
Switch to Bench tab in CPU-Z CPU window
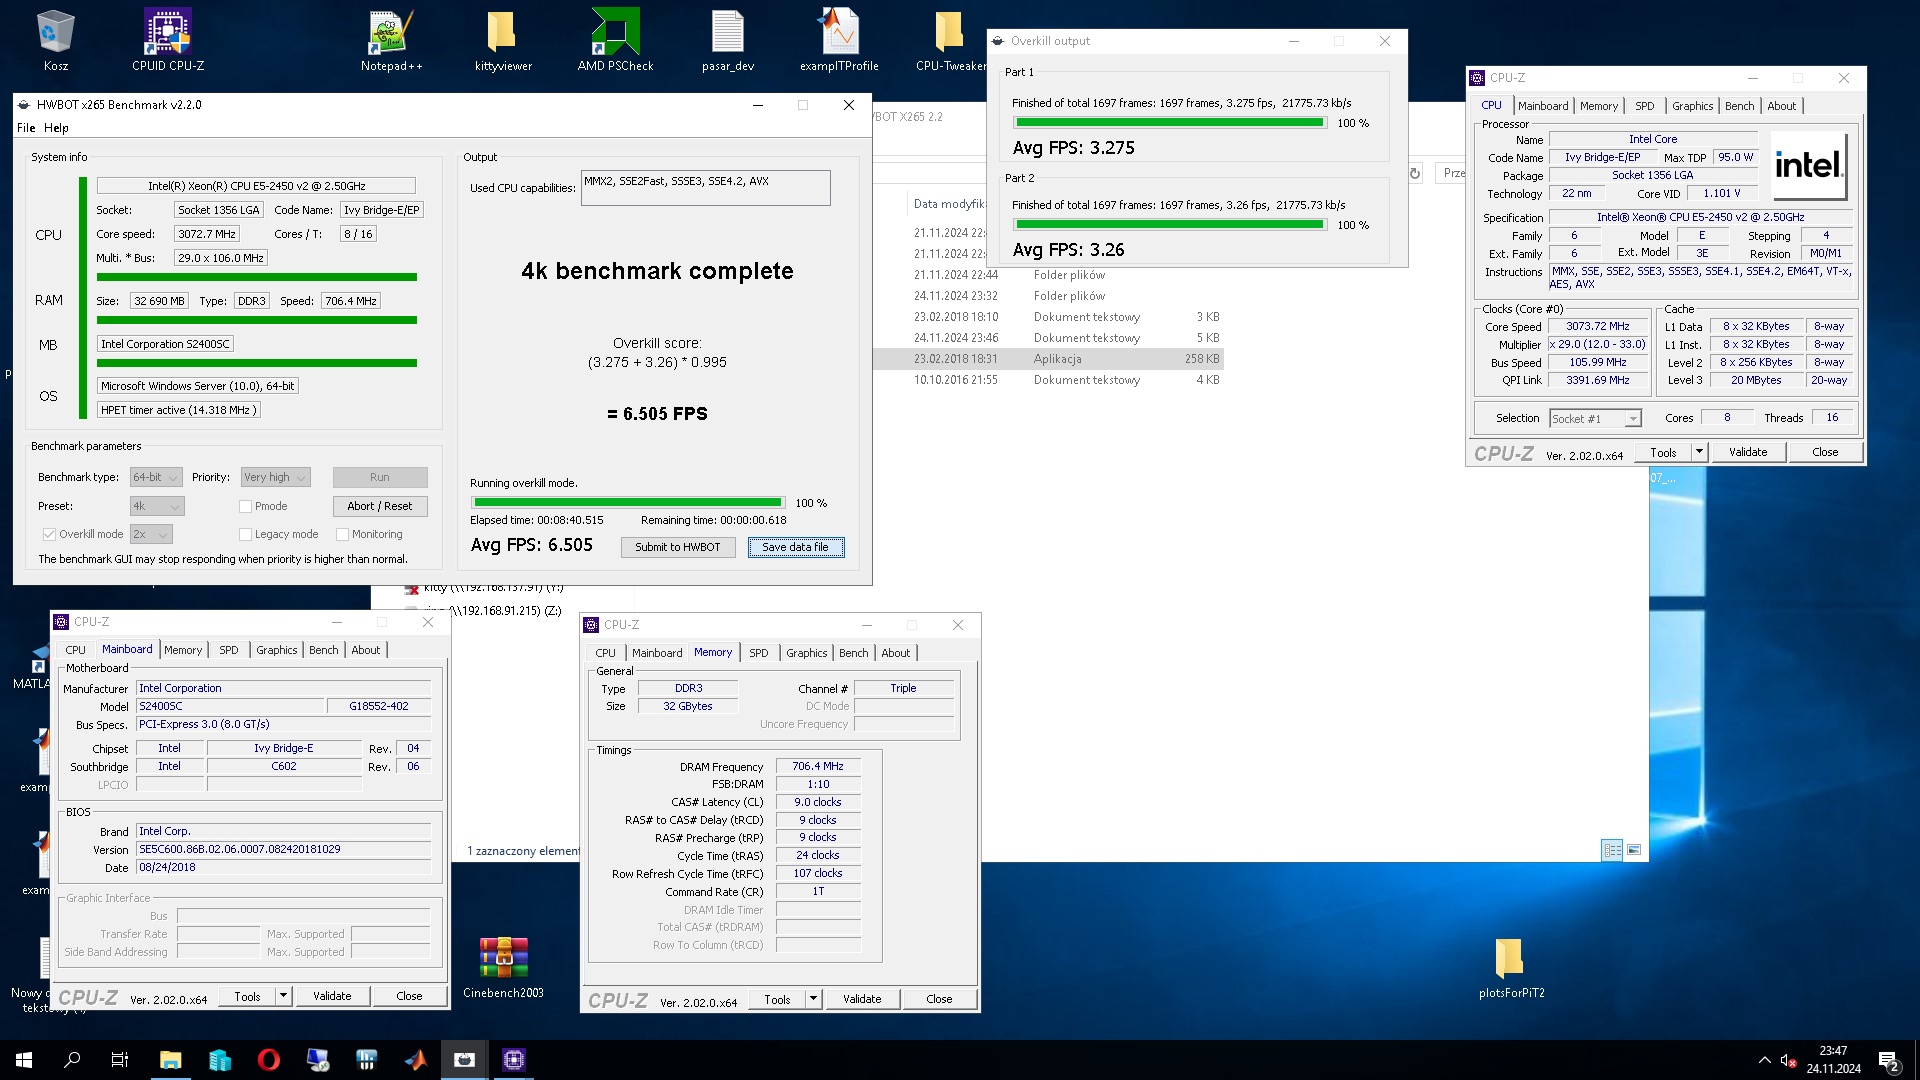click(x=1739, y=106)
